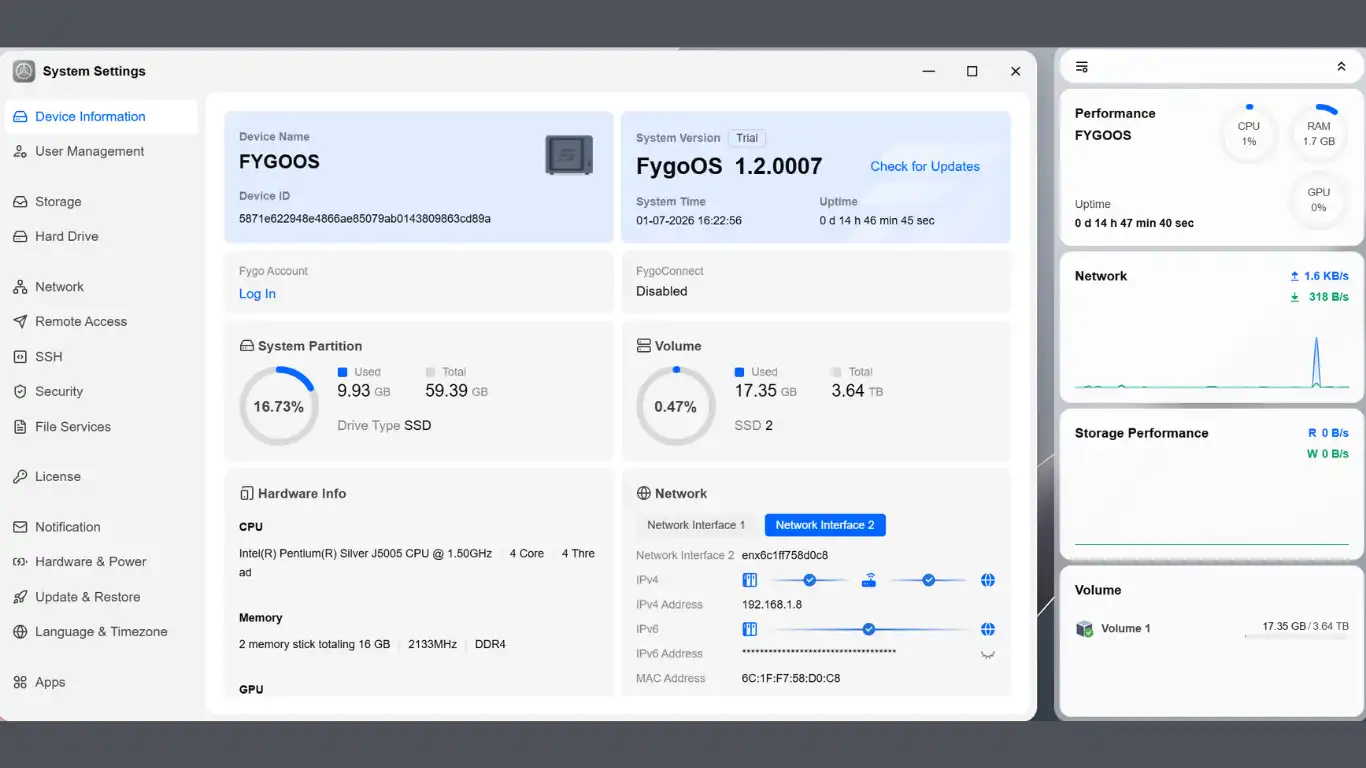Click the CPU 1% gauge
1366x768 pixels.
pos(1249,133)
